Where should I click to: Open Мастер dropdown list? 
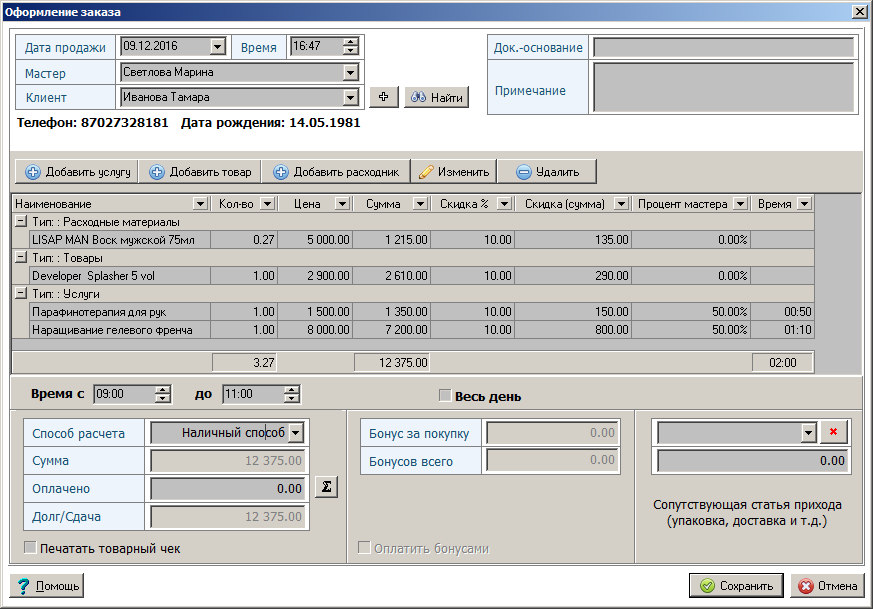(350, 72)
